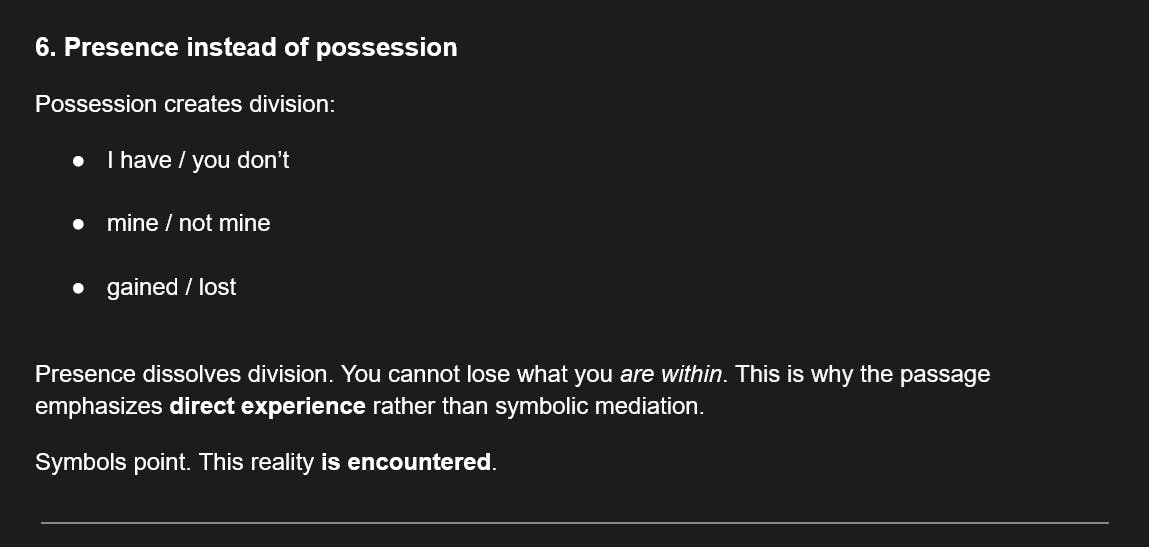
Task: Click the line "Possession creates division:"
Action: [185, 104]
